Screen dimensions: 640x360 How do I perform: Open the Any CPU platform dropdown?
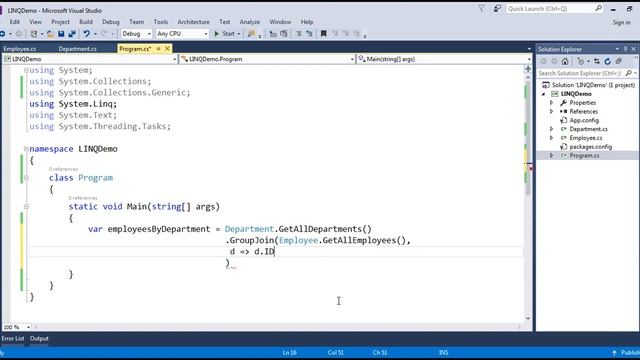(x=205, y=34)
